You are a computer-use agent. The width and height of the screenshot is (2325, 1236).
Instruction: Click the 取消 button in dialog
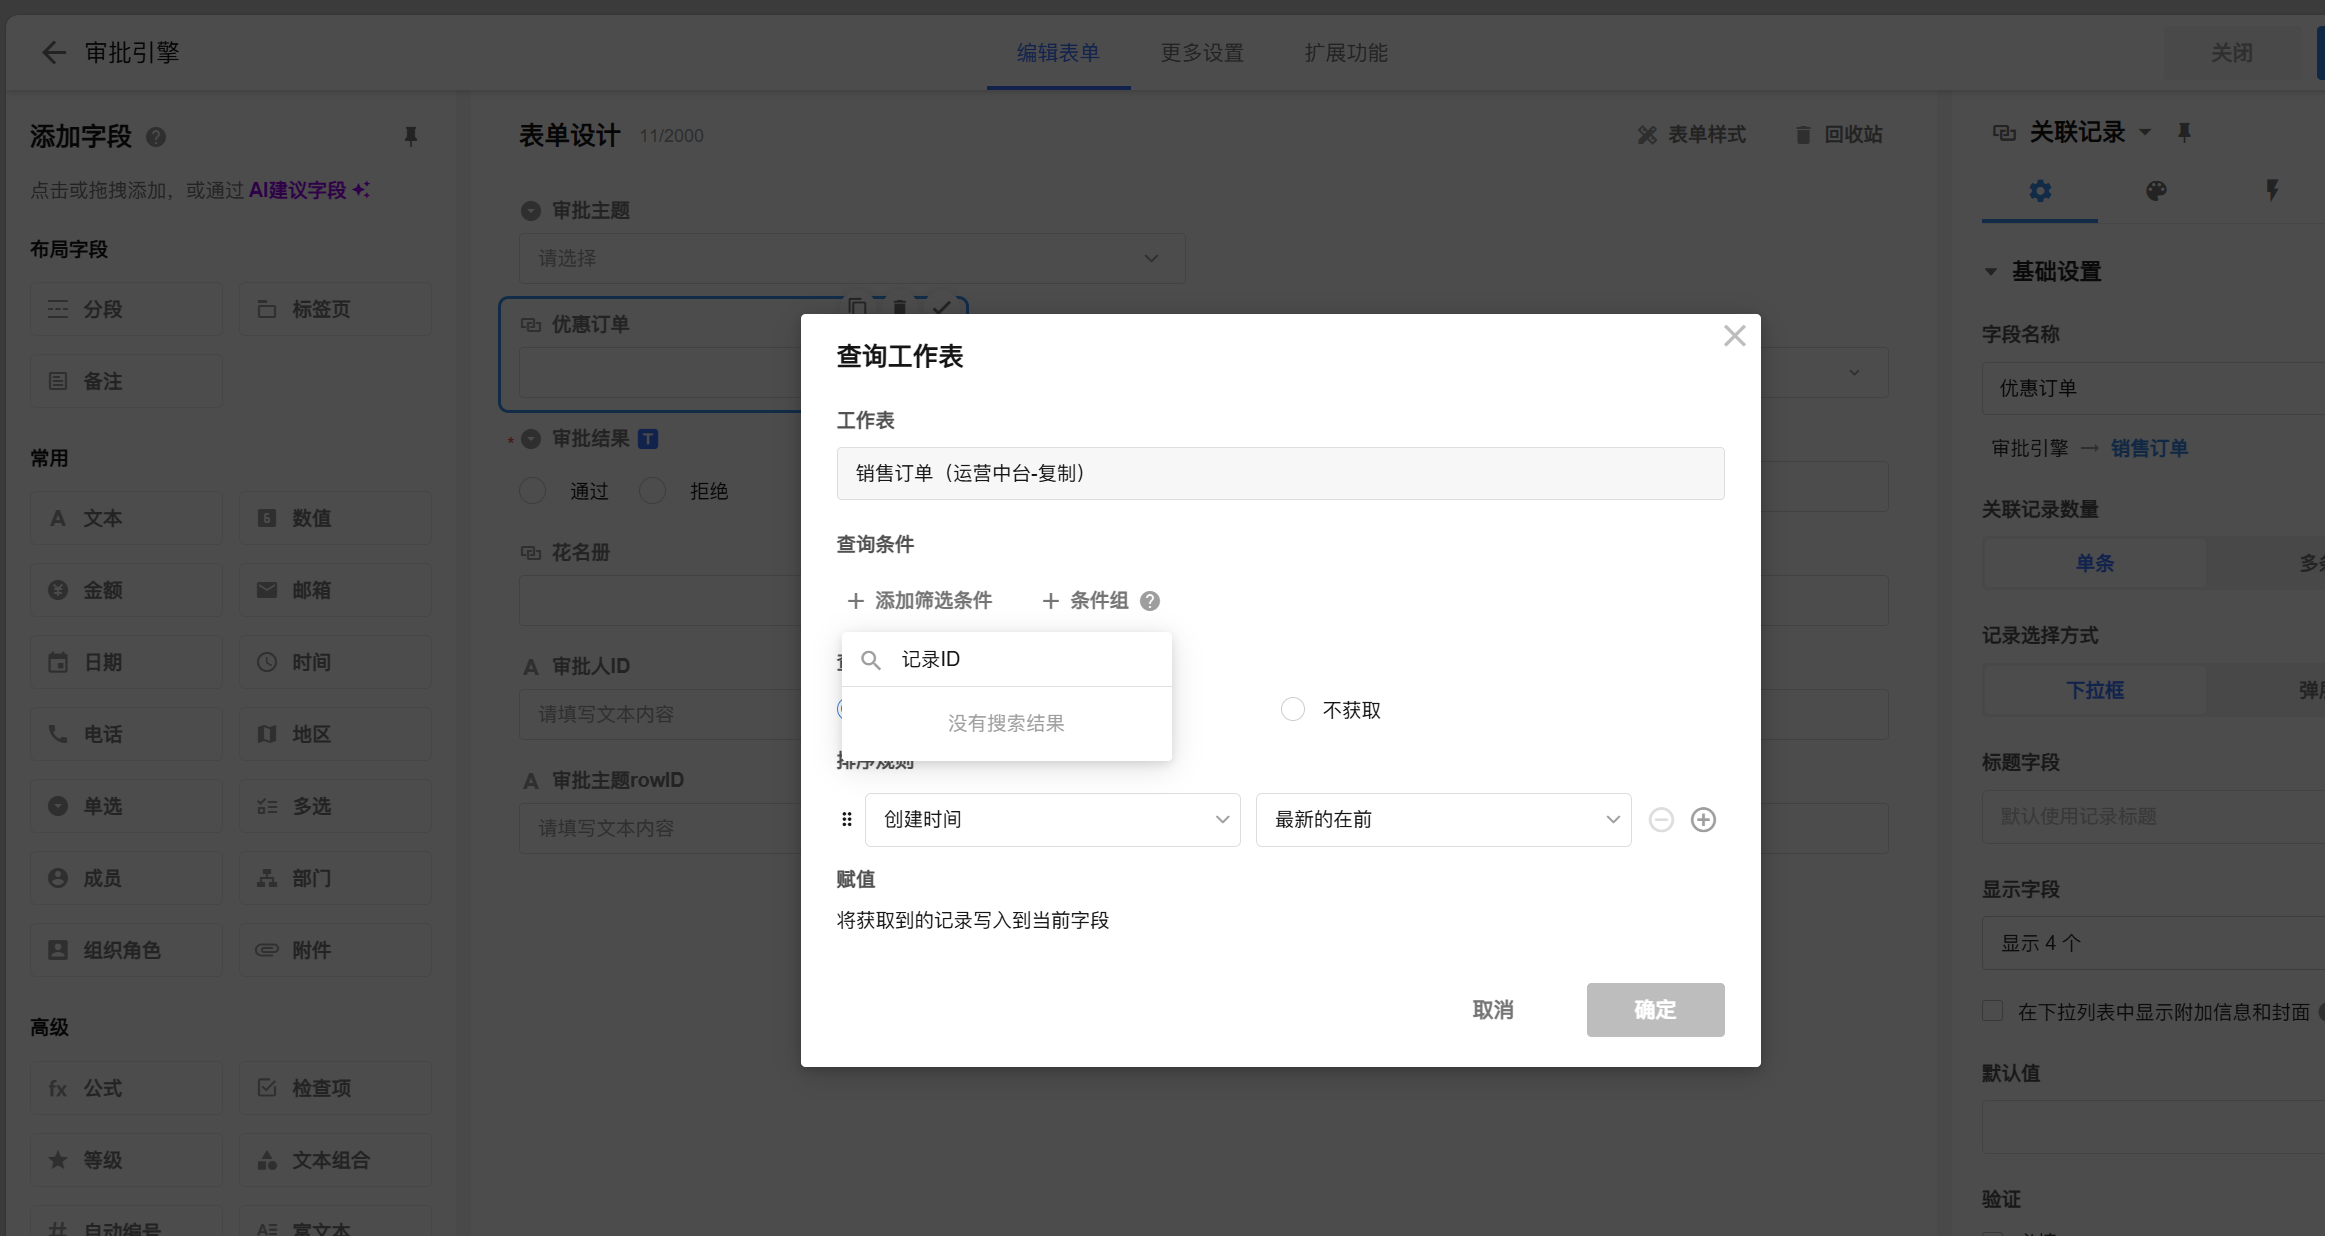click(x=1492, y=1010)
